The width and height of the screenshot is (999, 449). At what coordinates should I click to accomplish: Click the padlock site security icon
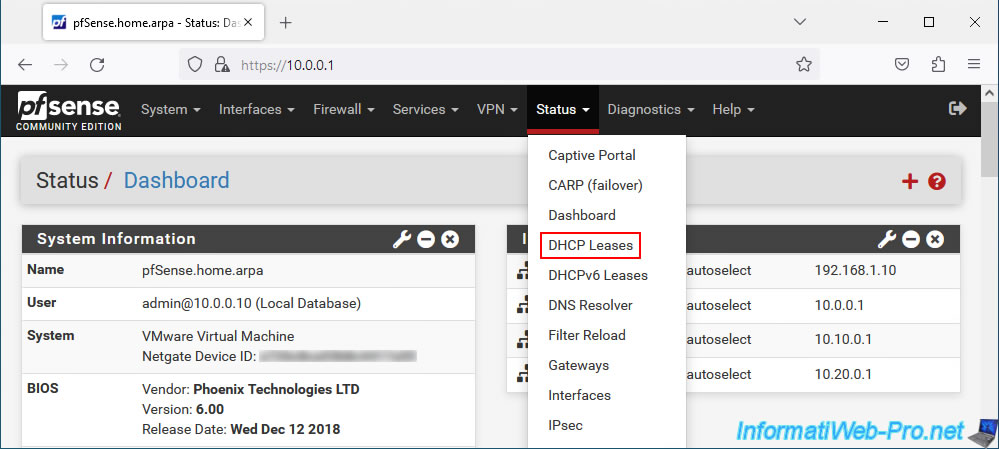(x=221, y=64)
